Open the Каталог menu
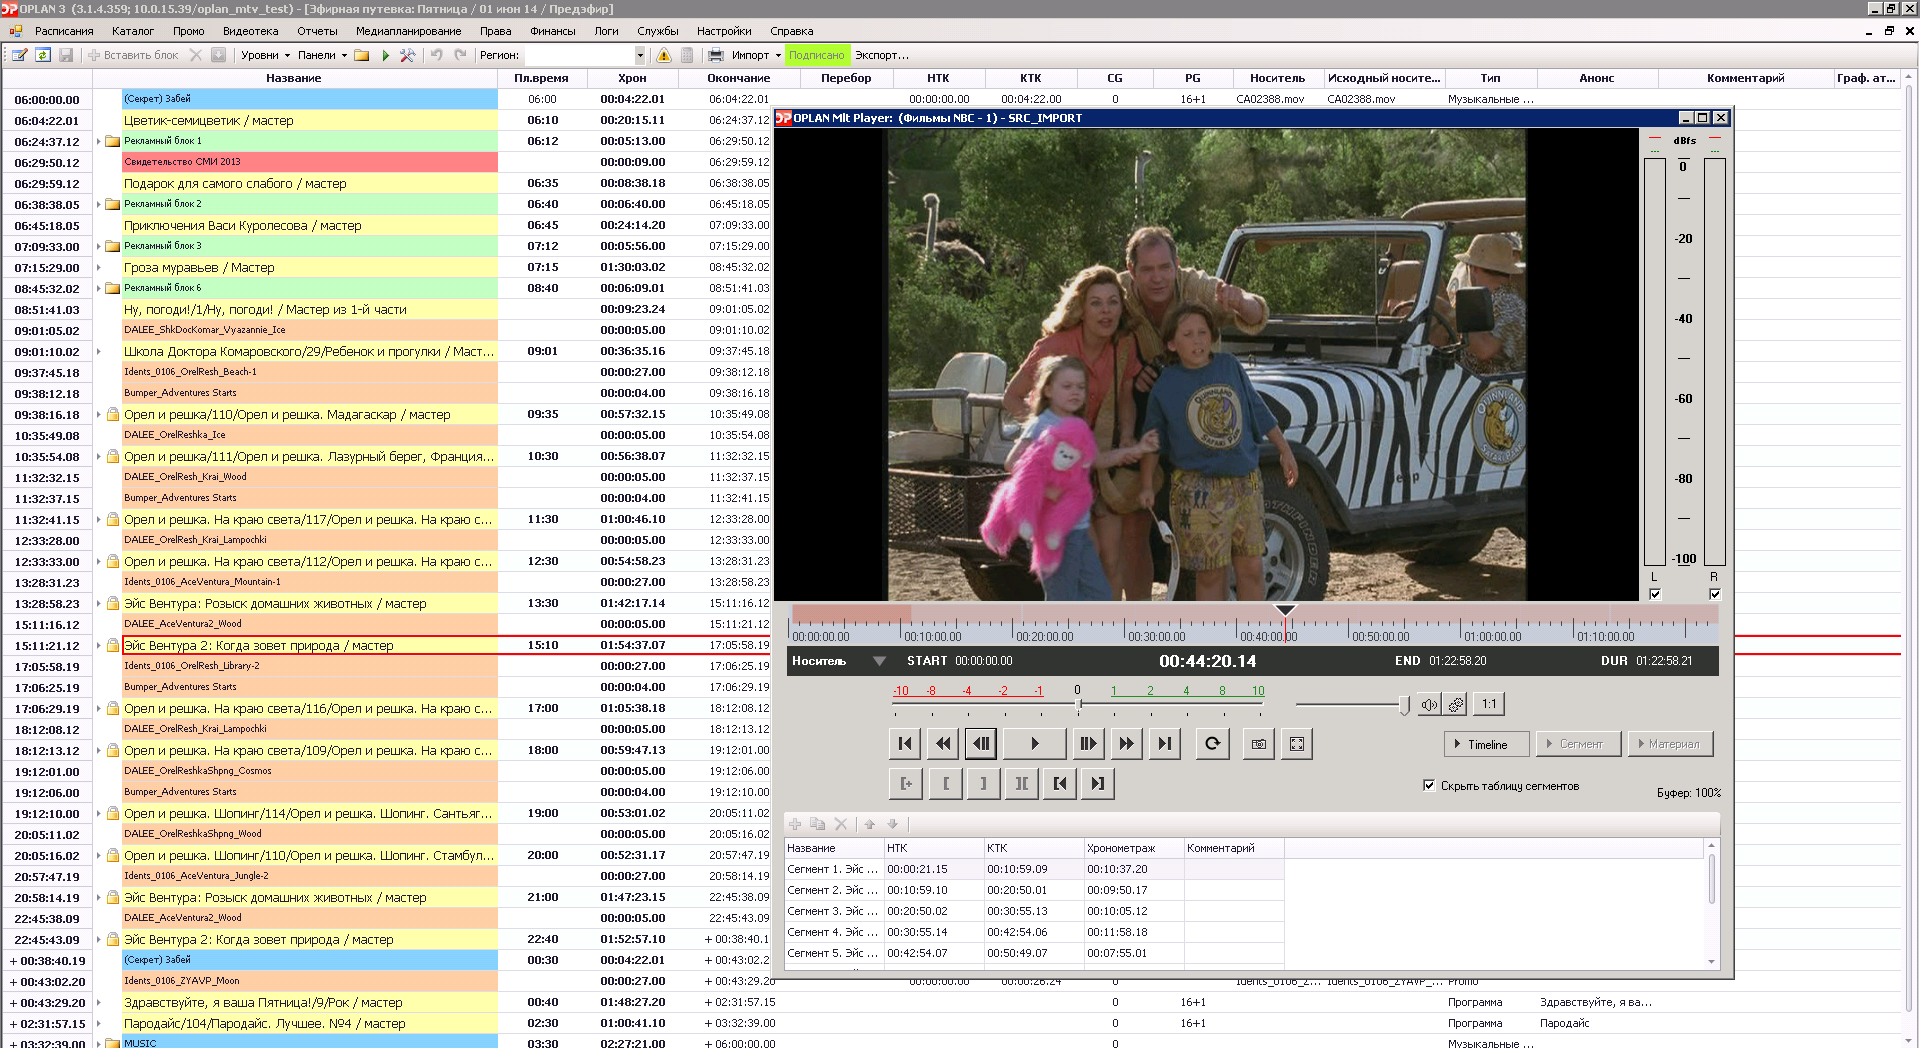This screenshot has width=1920, height=1048. (x=133, y=31)
